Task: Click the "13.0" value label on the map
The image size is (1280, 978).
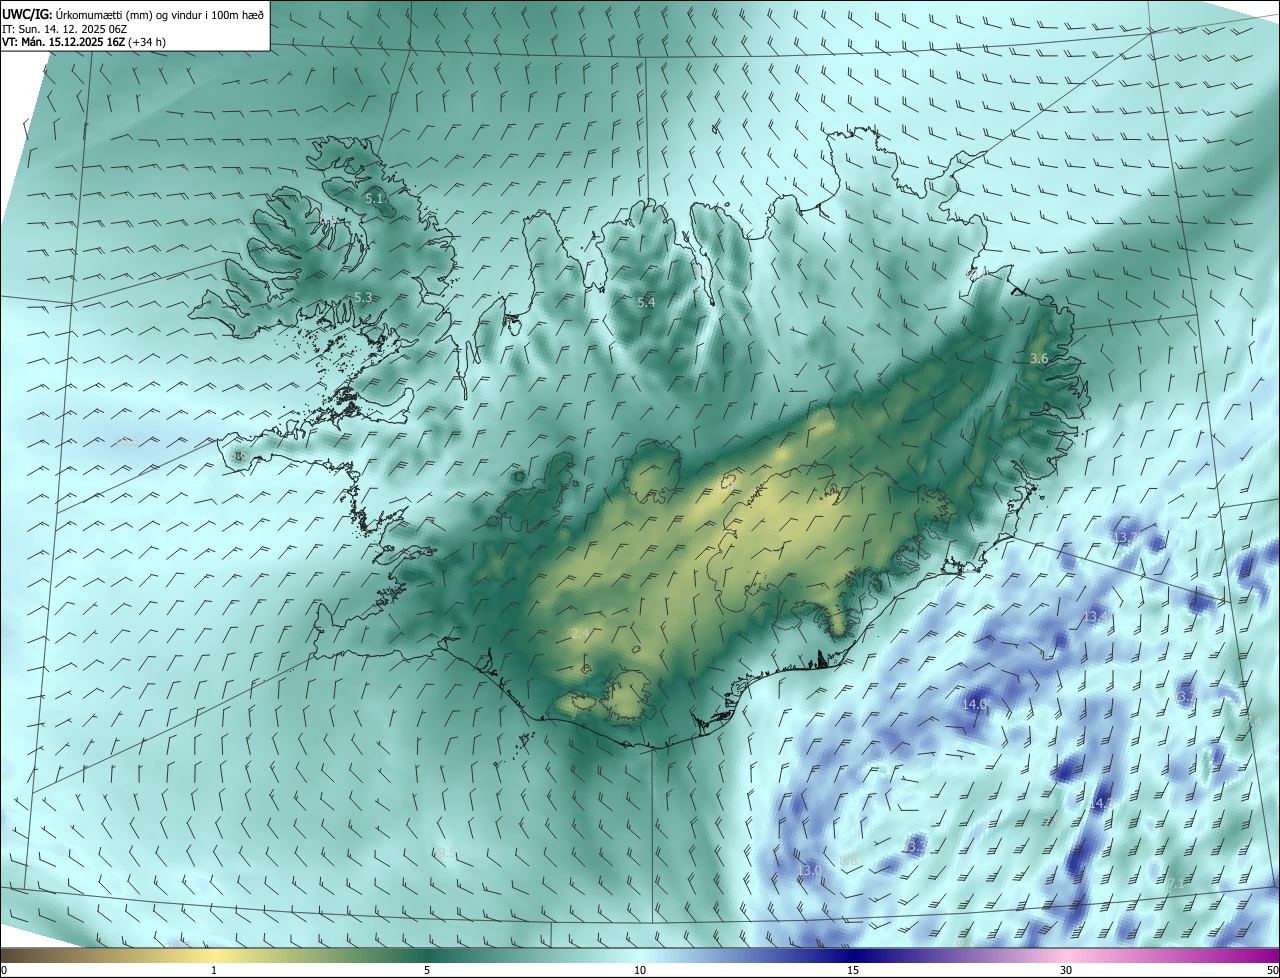Action: [810, 870]
